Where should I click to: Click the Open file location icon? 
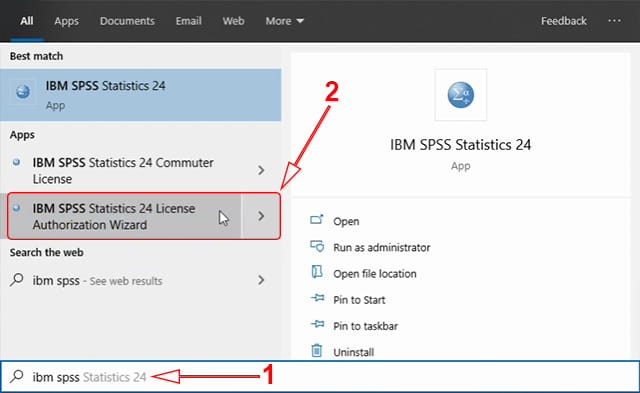317,272
